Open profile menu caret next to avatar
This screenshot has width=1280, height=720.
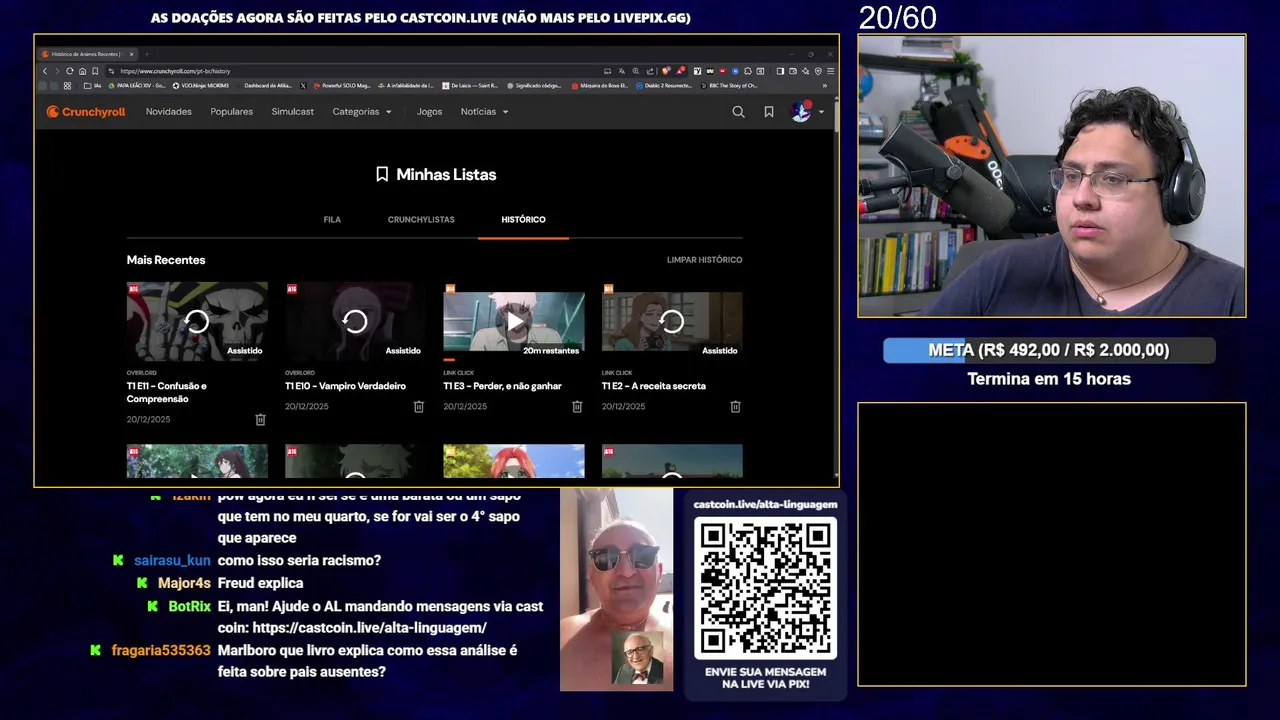(822, 112)
